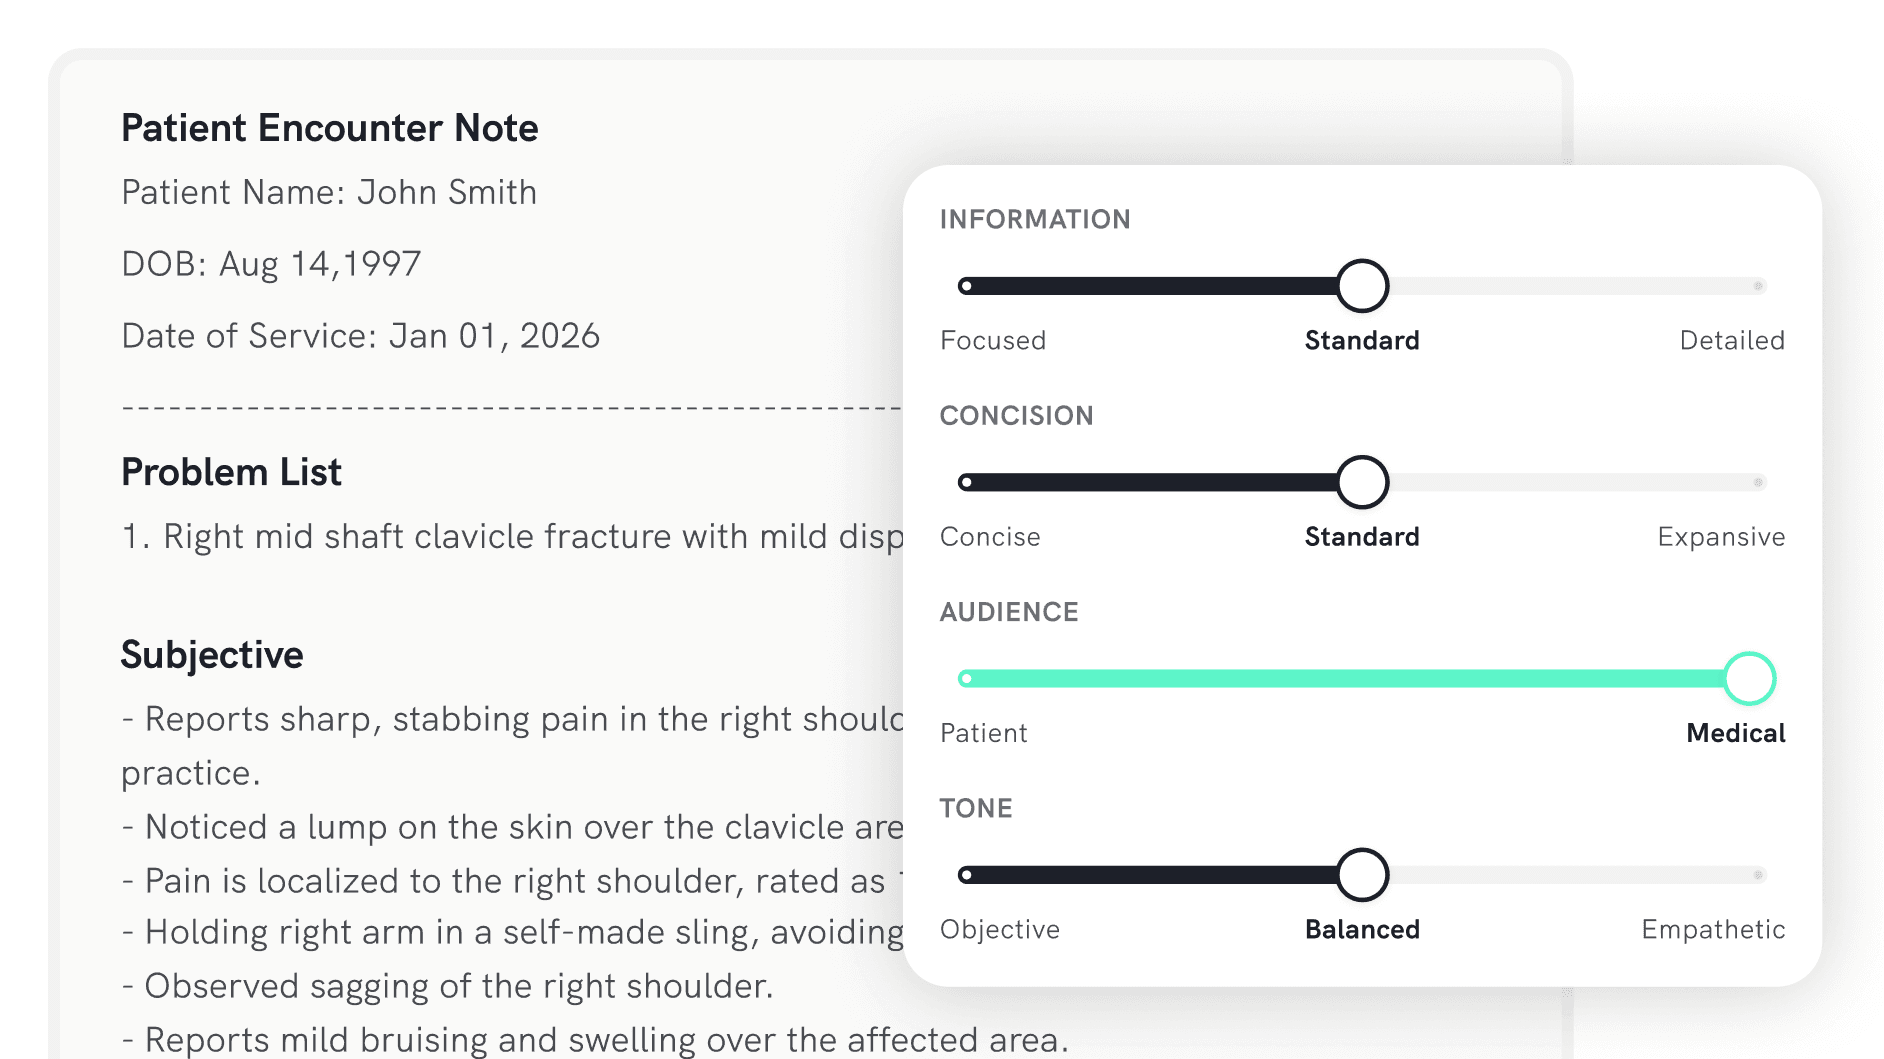Click the right end of Information track

click(1757, 286)
